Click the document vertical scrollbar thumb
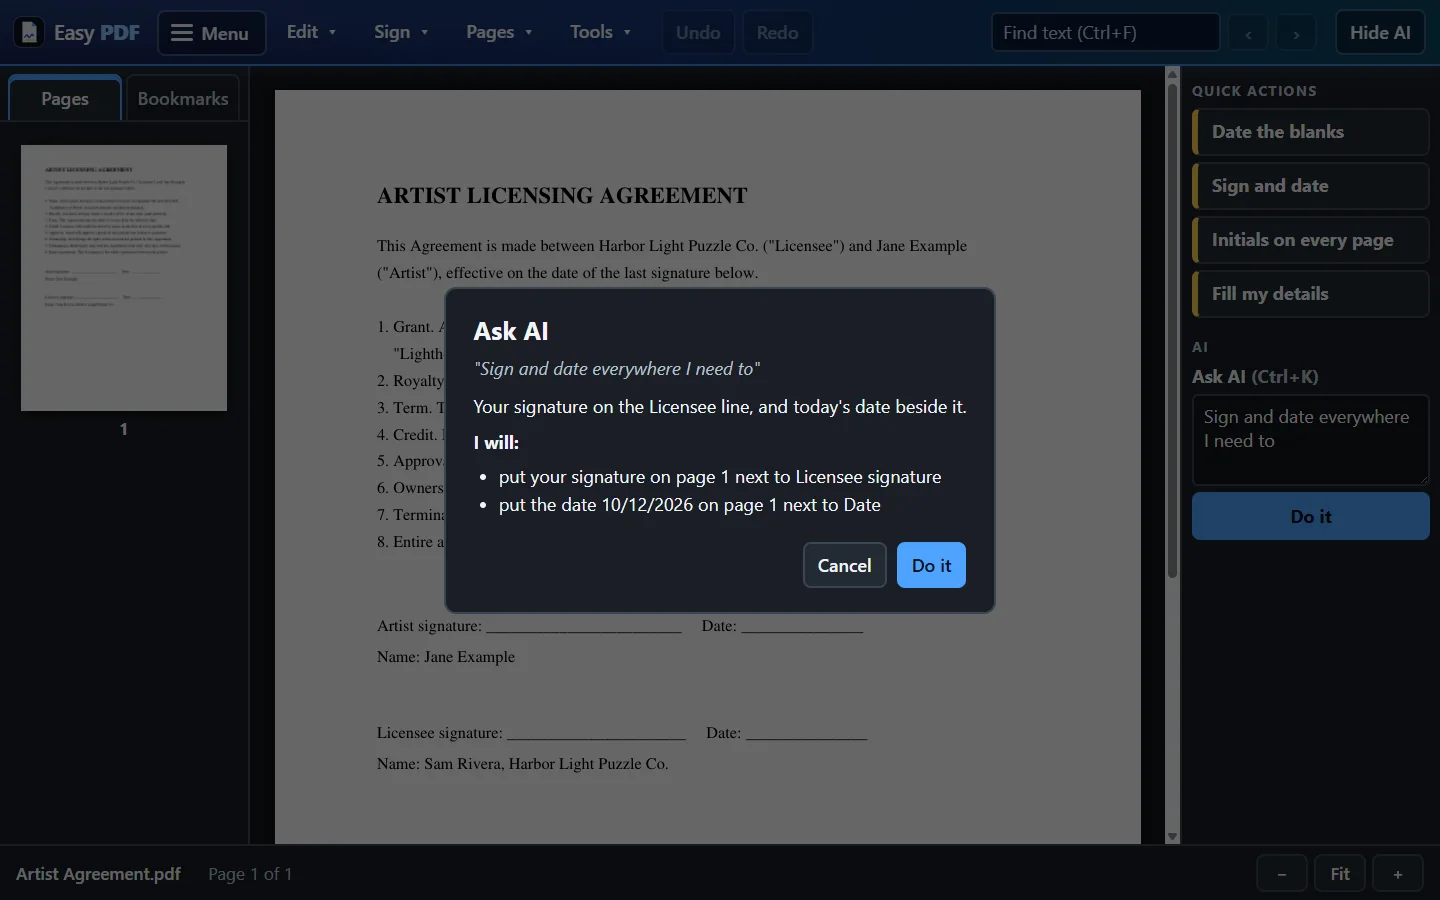The width and height of the screenshot is (1440, 900). pyautogui.click(x=1173, y=330)
